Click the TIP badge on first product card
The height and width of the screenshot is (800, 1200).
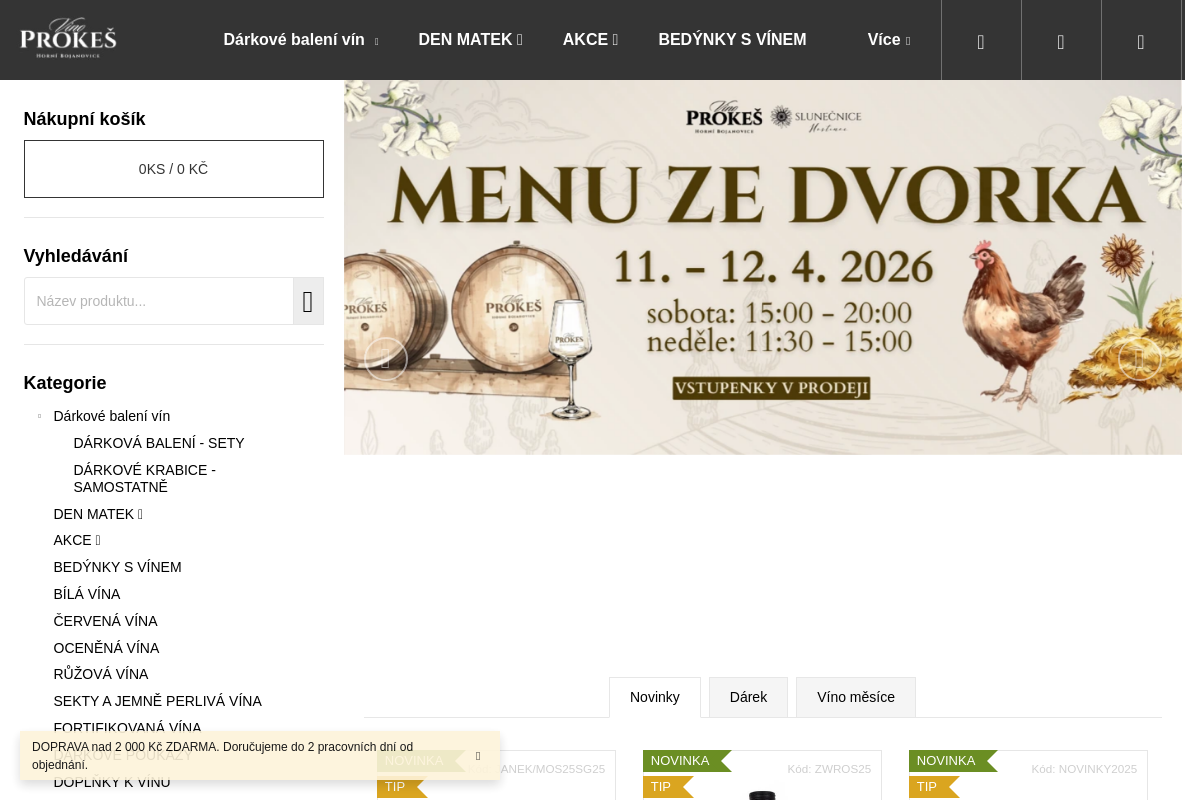[394, 787]
